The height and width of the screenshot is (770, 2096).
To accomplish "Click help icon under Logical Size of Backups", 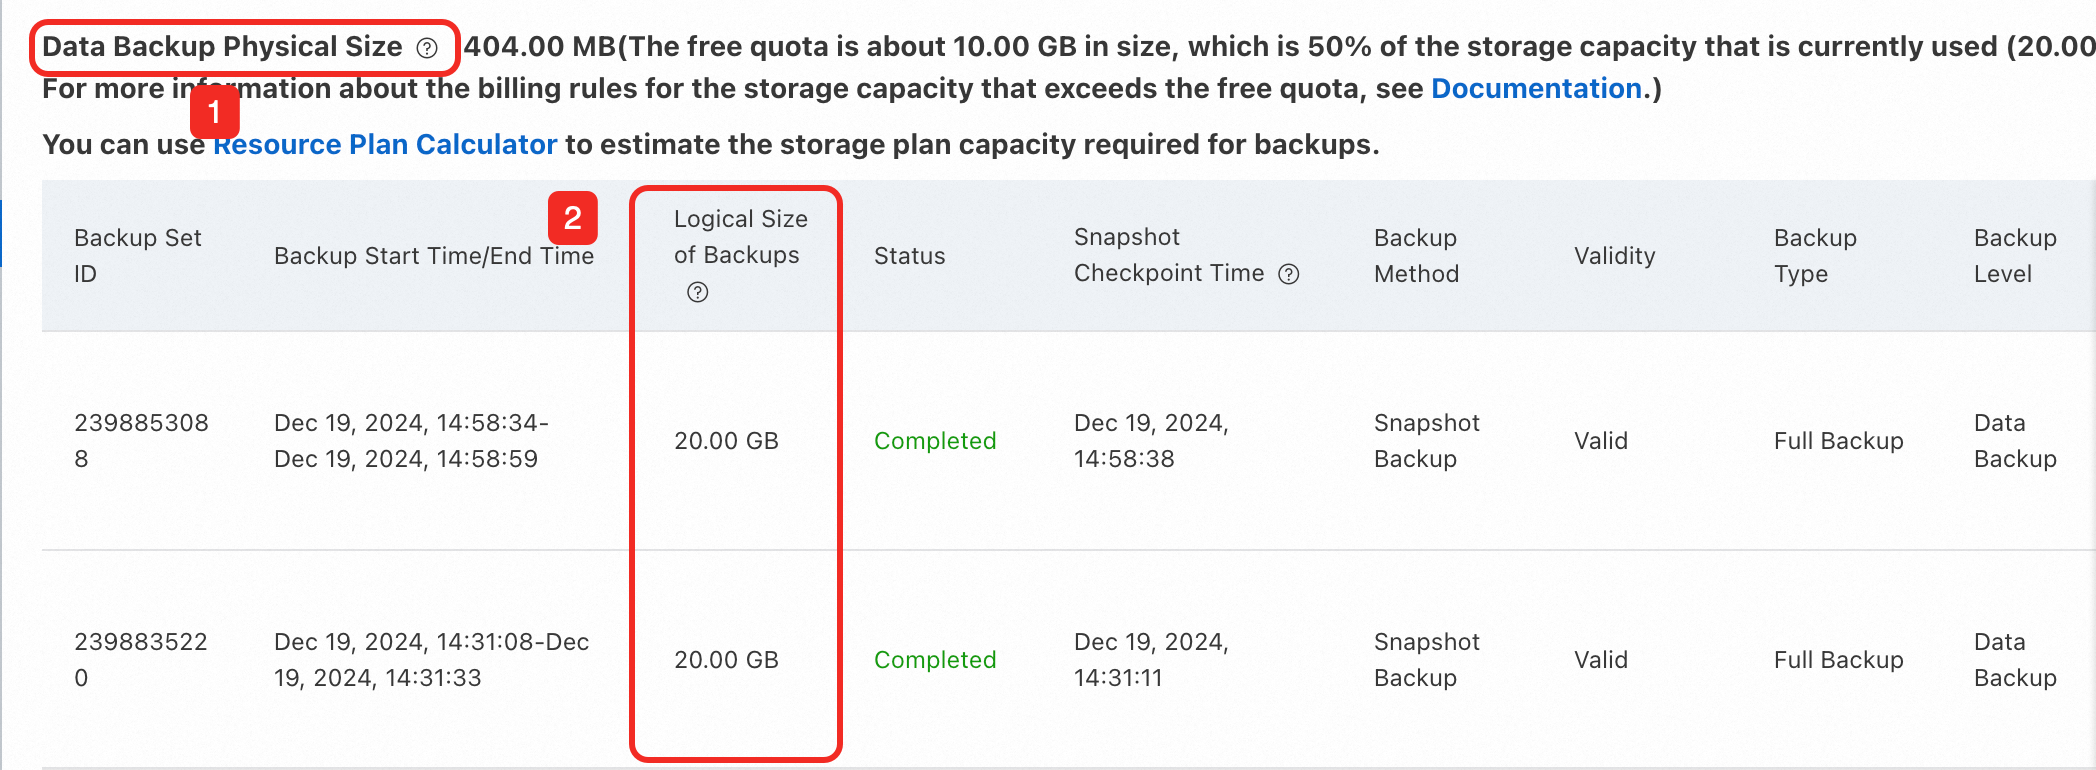I will (x=698, y=292).
